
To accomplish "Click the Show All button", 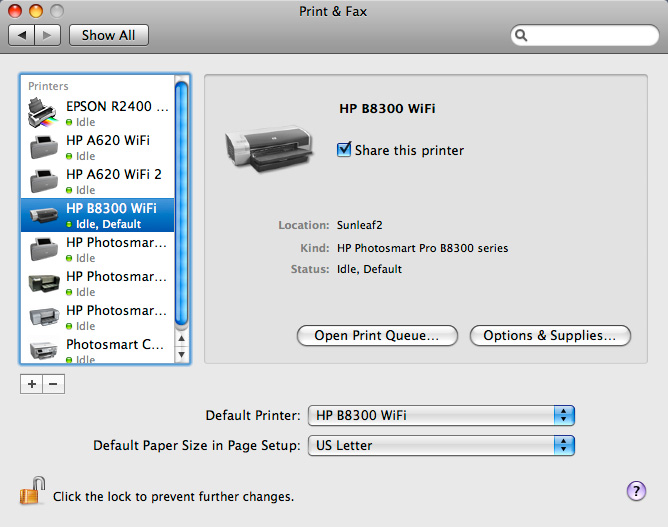I will click(109, 35).
